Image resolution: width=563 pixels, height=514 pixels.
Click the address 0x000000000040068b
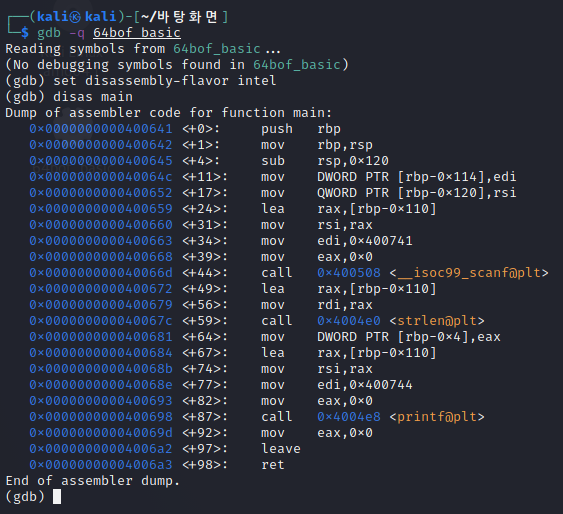point(101,369)
